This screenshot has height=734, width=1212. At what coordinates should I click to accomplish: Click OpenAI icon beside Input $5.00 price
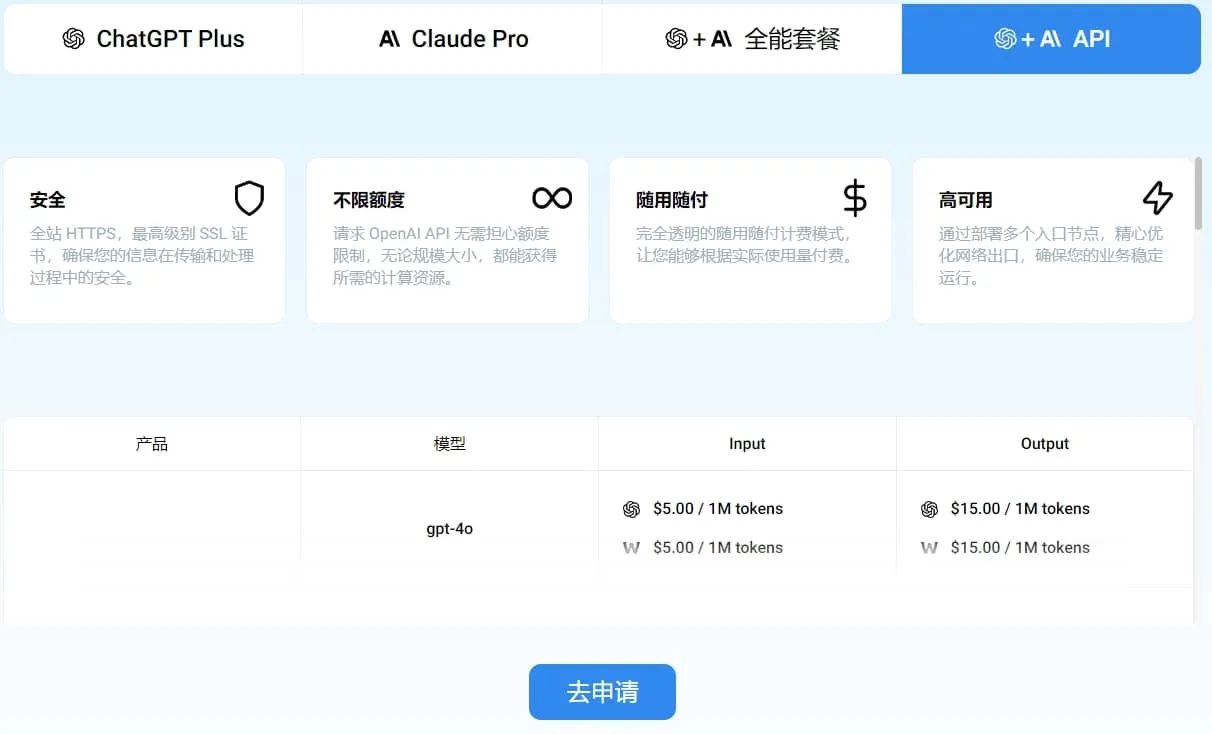click(x=631, y=509)
